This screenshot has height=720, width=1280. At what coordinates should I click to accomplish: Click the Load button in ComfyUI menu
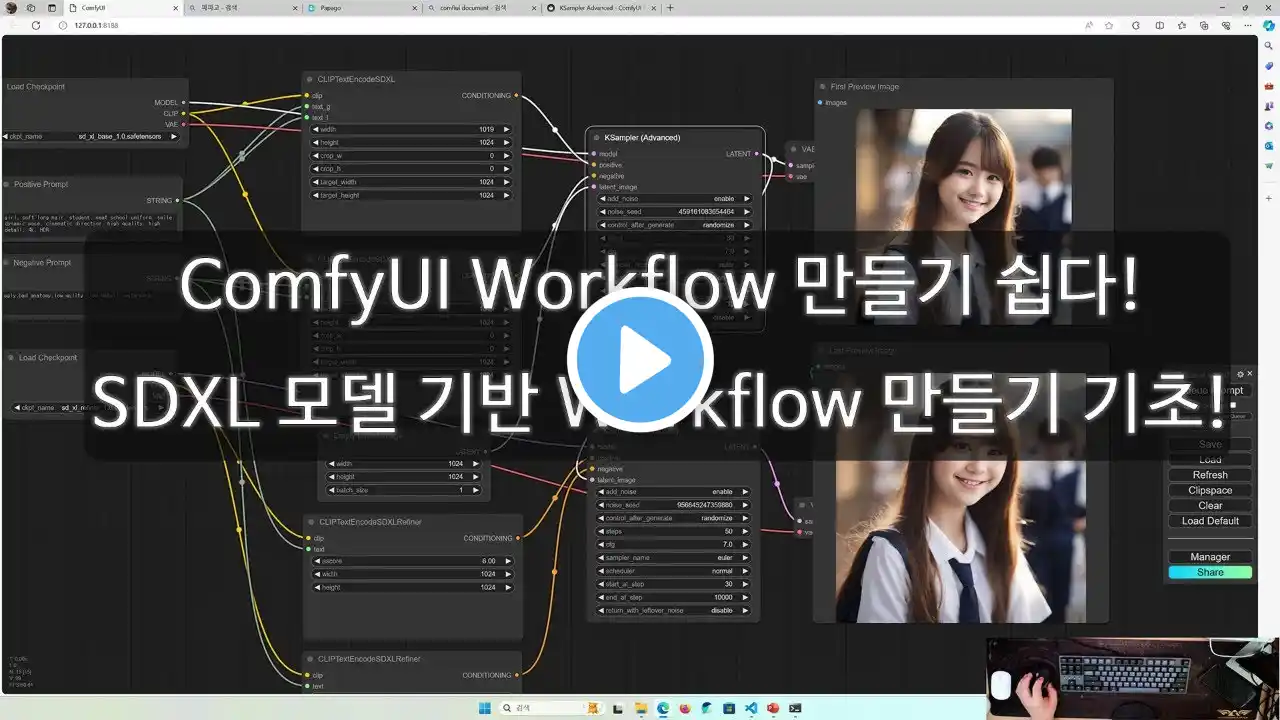coord(1210,460)
